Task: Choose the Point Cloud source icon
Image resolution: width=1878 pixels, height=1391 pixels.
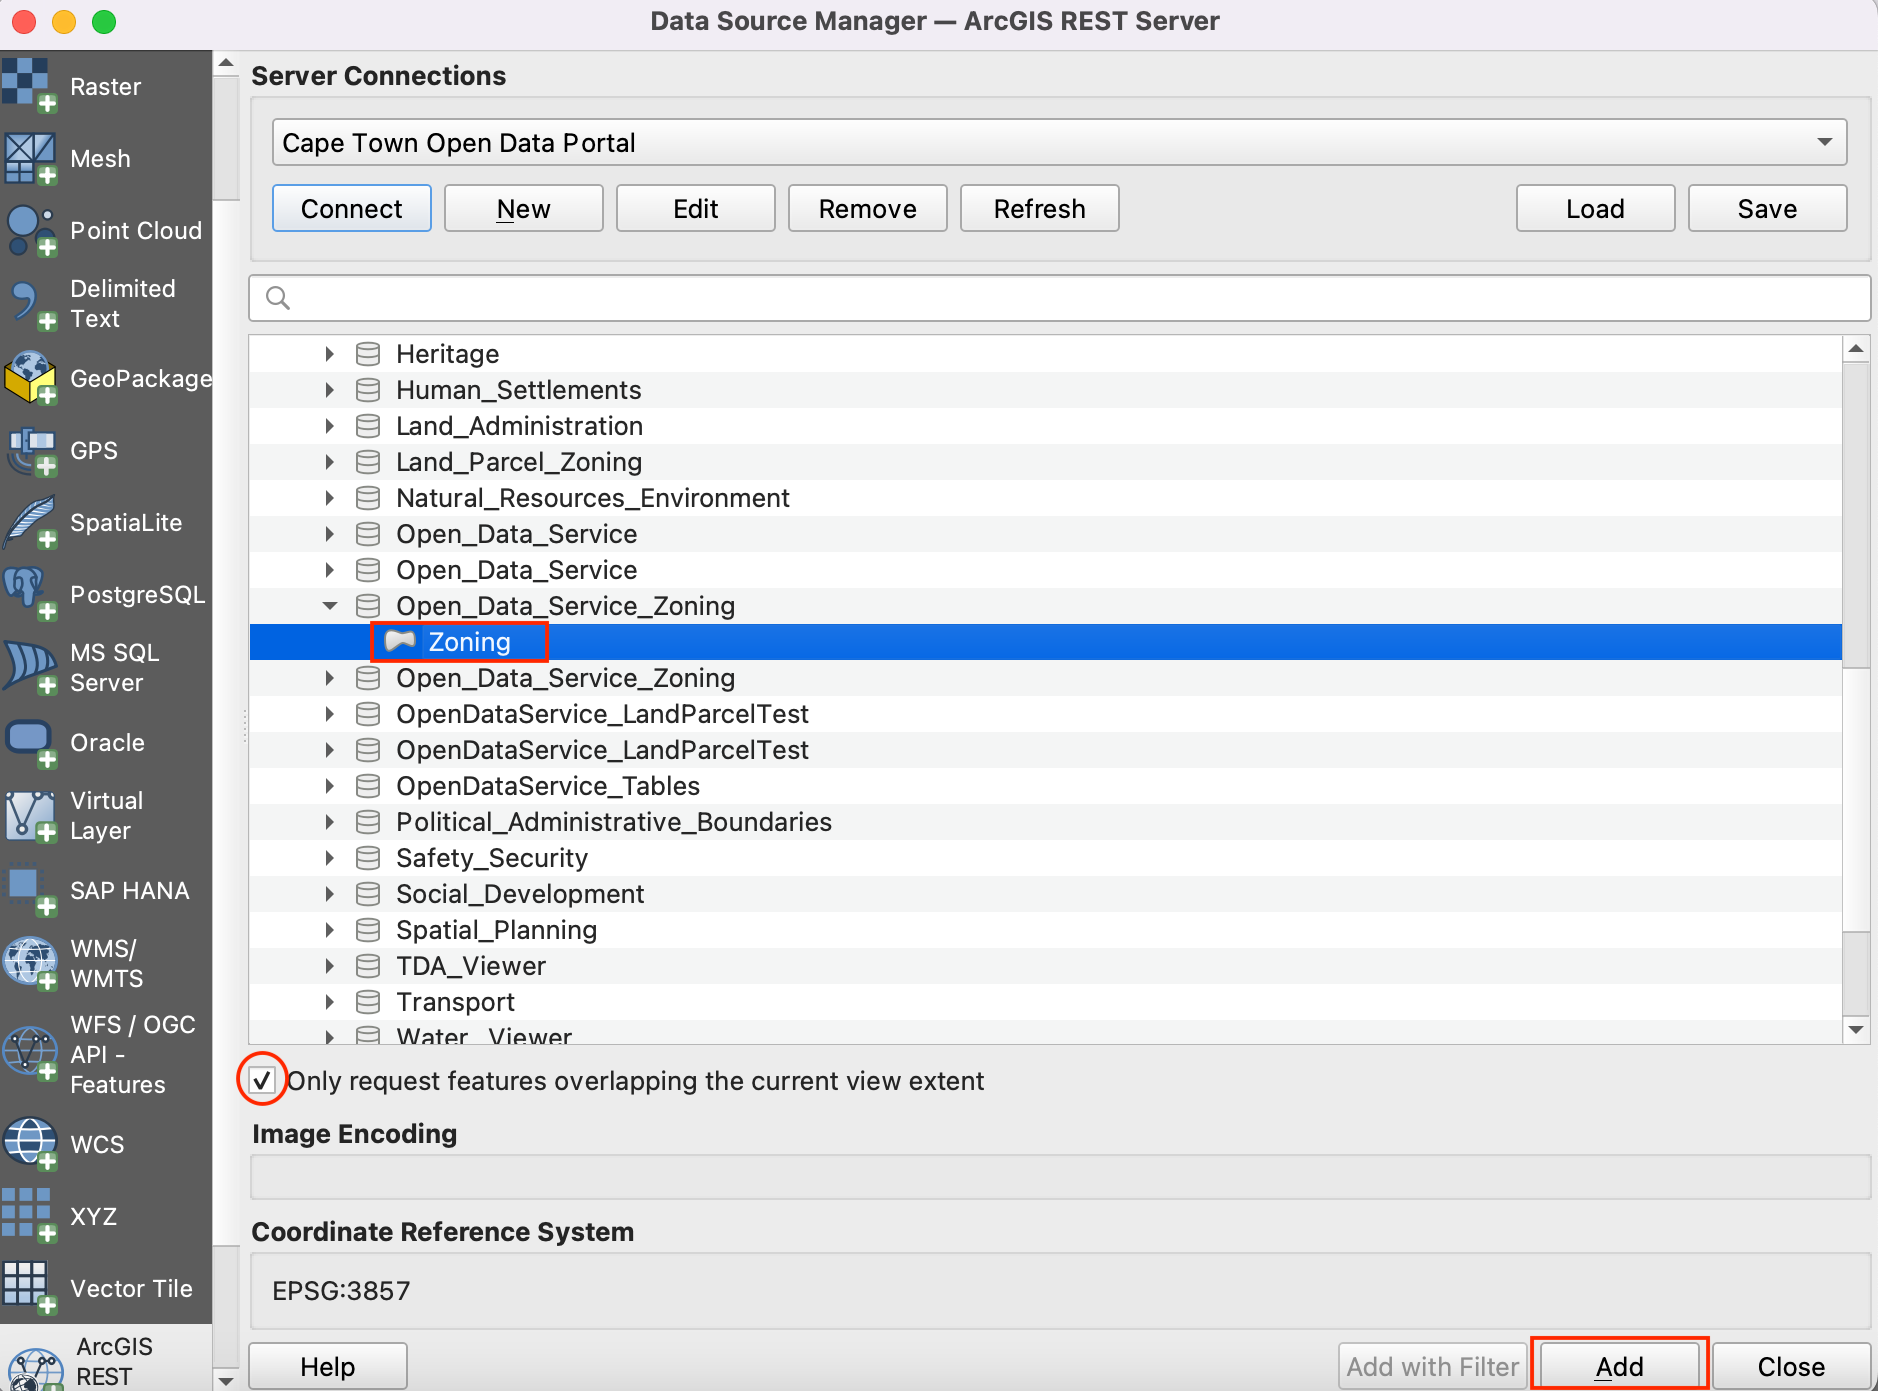Action: coord(30,231)
